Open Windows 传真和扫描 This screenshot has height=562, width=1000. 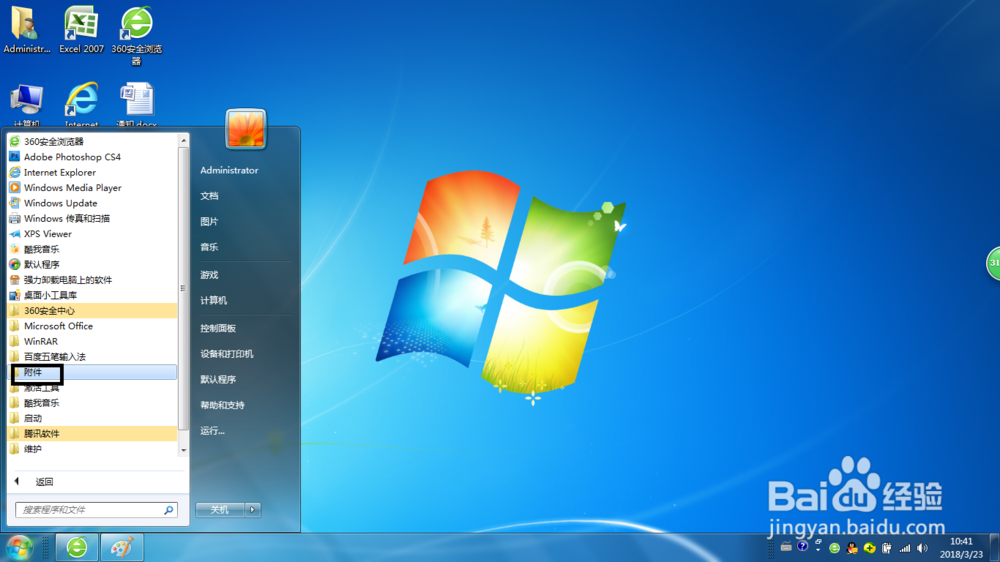click(92, 218)
